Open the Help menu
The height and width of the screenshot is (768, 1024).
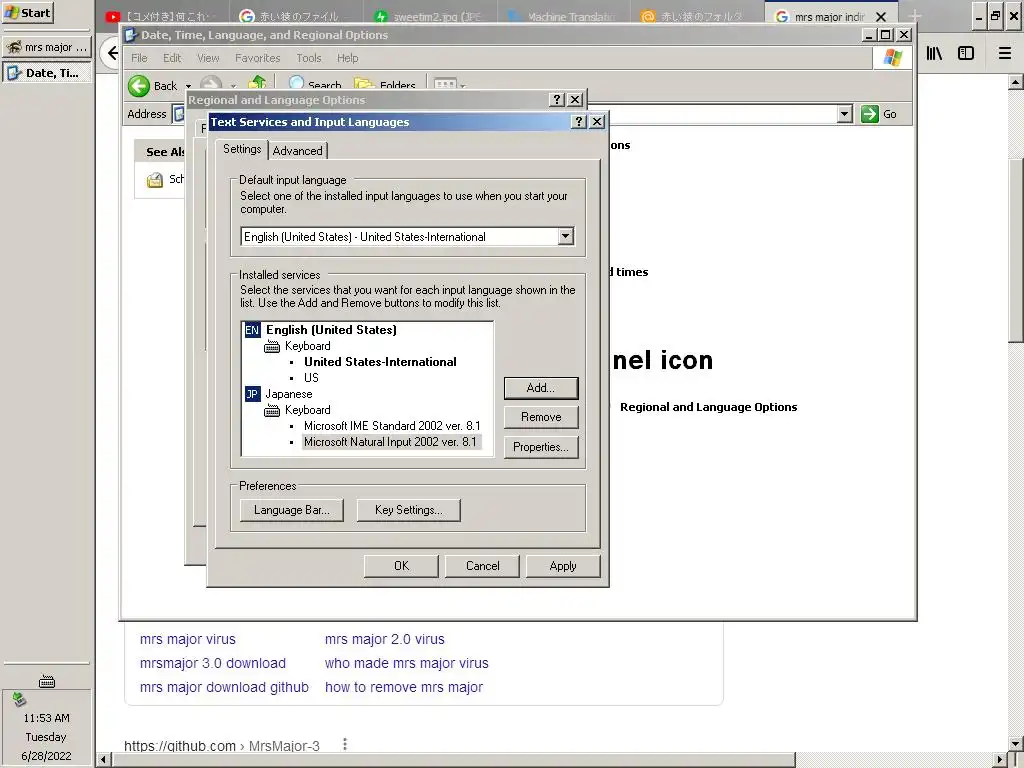coord(347,58)
